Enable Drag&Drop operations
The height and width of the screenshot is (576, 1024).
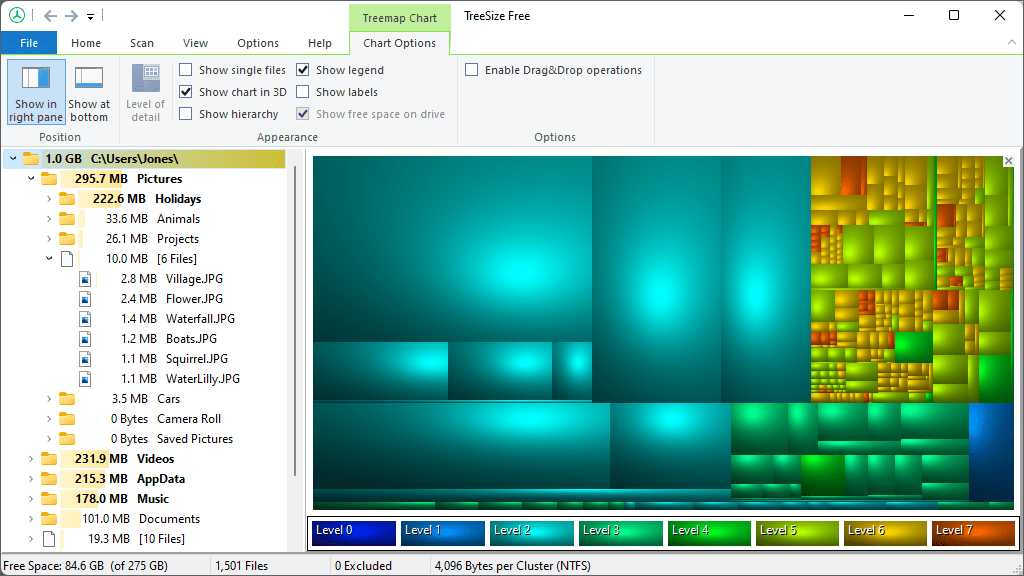click(x=471, y=70)
